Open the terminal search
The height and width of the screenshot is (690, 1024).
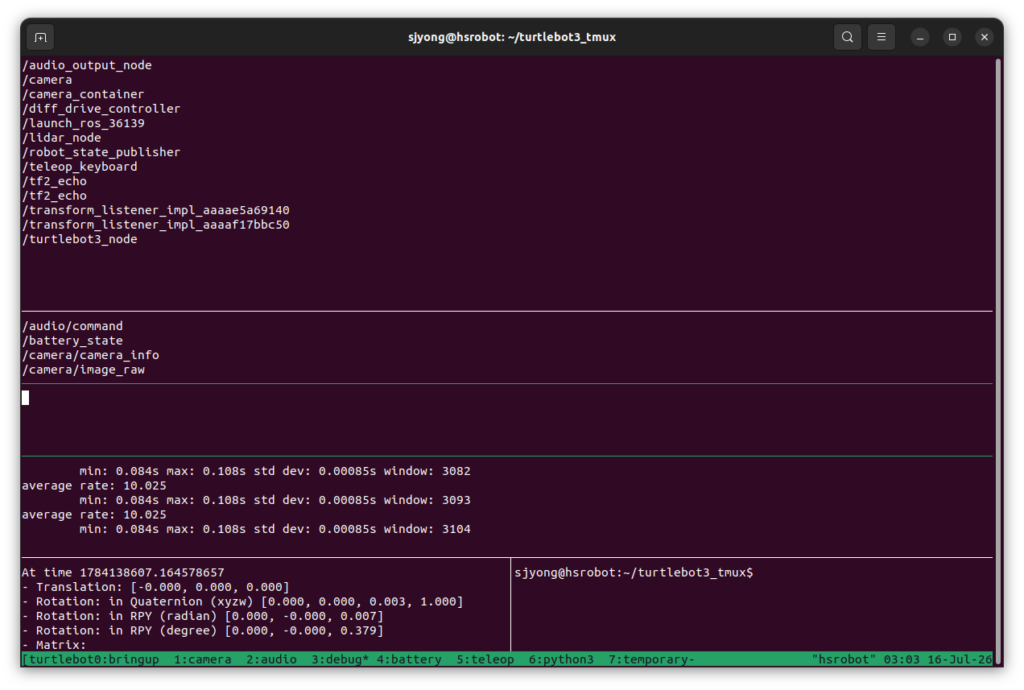coord(847,37)
